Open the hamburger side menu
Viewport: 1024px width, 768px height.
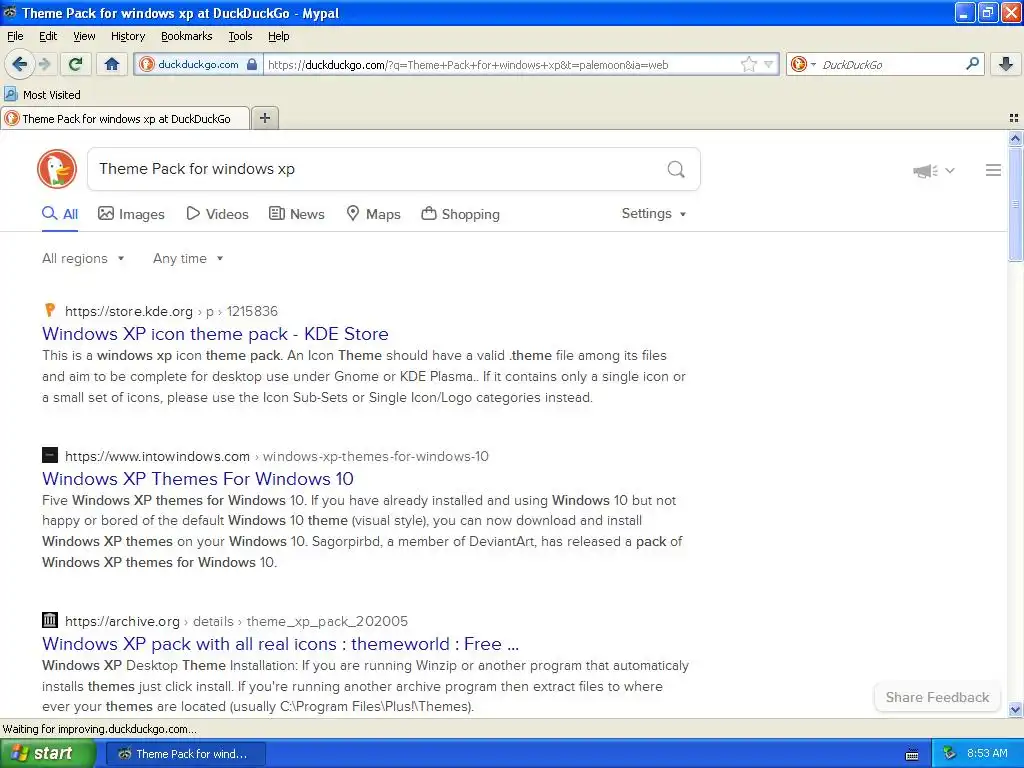click(993, 170)
